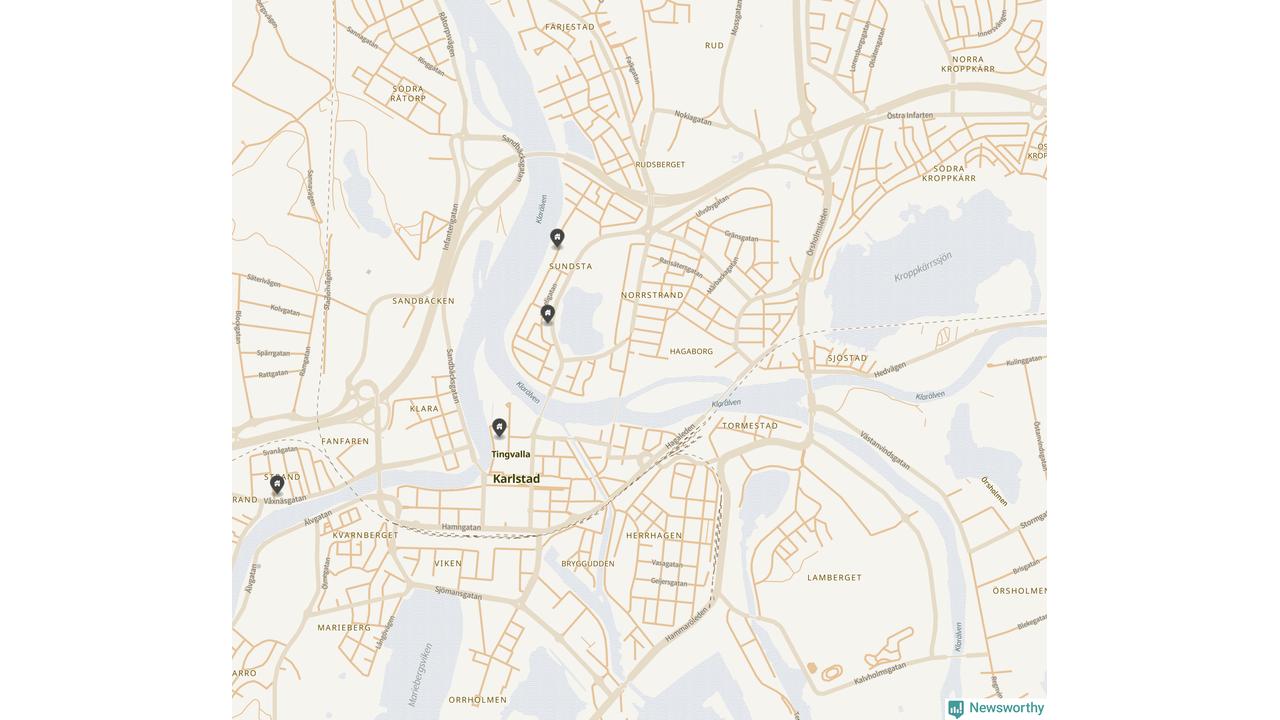Click the house marker above Sundsta label
Screen dimensions: 1280x720
pyautogui.click(x=557, y=238)
